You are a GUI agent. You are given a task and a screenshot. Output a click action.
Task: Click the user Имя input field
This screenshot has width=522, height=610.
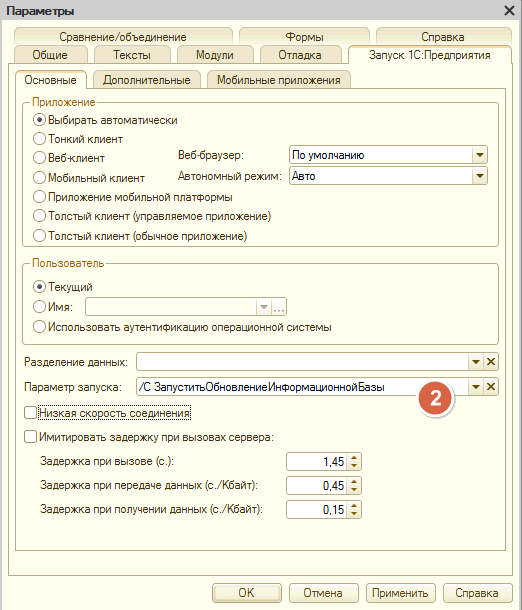pos(171,307)
